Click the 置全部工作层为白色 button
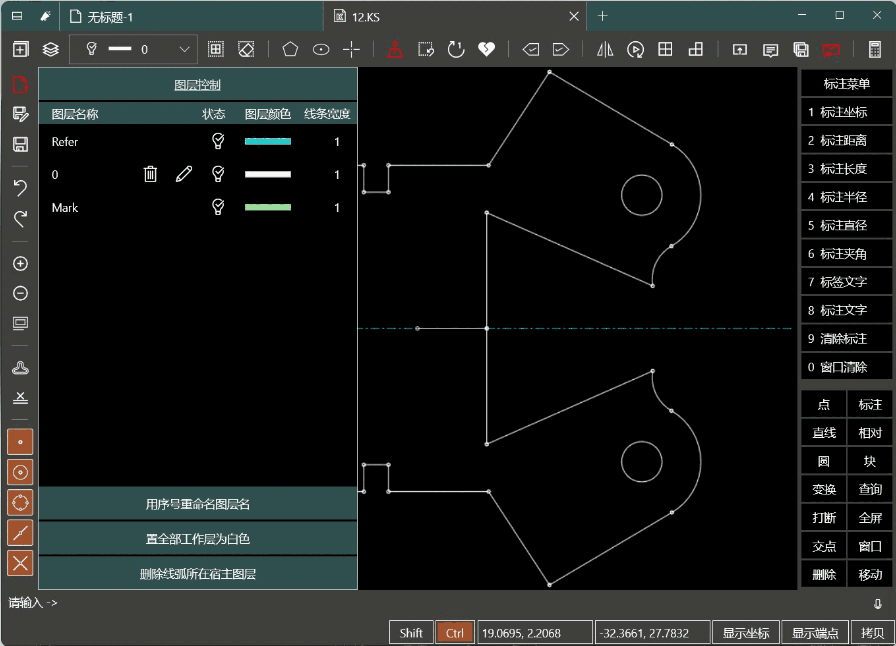Image resolution: width=896 pixels, height=646 pixels. pyautogui.click(x=198, y=539)
